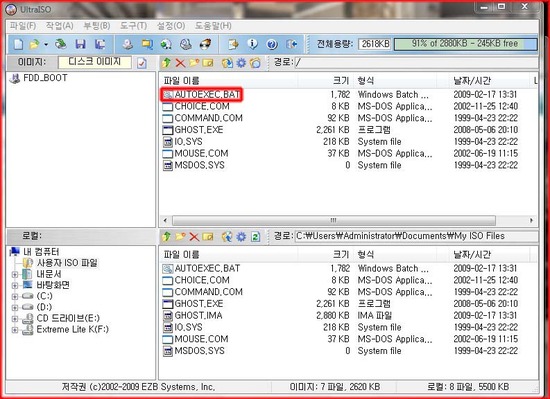The image size is (550, 399).
Task: Click the New image toolbar icon
Action: coord(18,44)
